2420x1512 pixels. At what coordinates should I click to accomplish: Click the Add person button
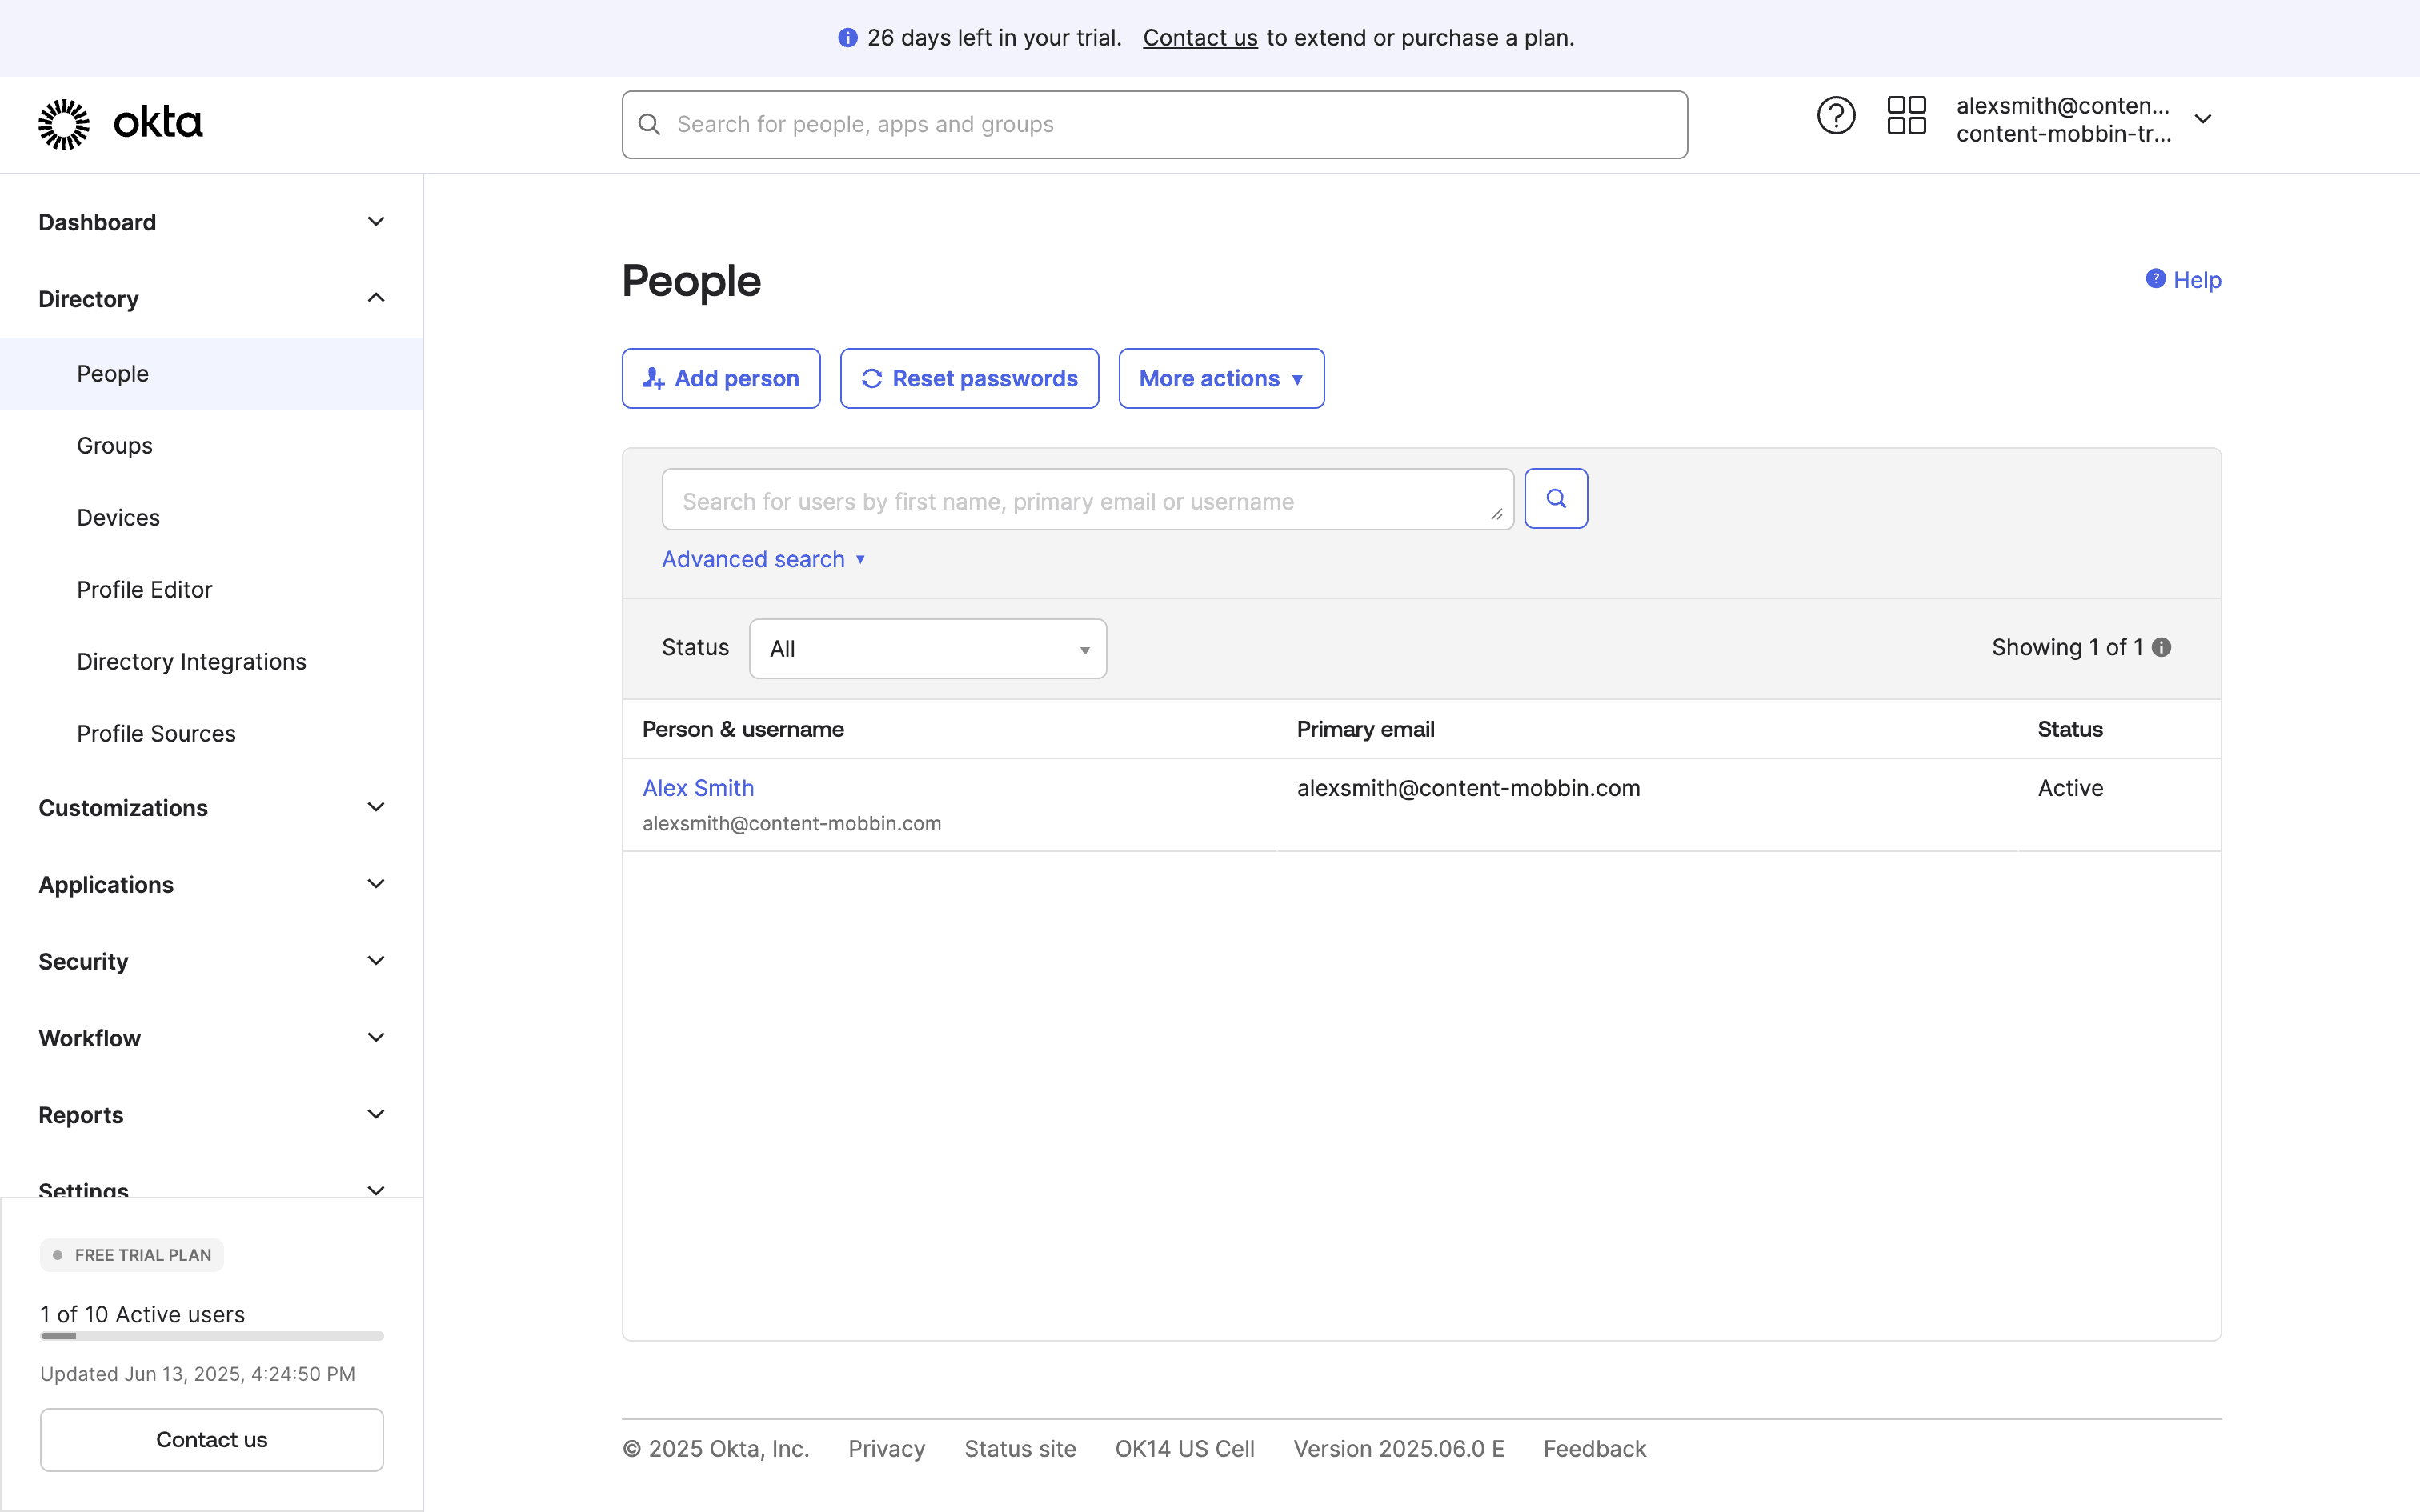[x=721, y=378]
